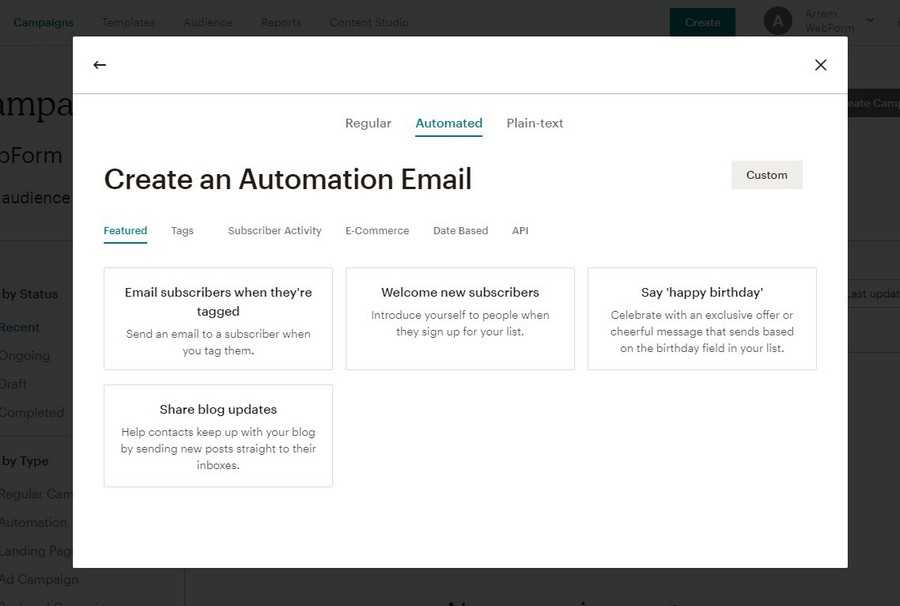Expand the account dropdown chevron

(x=869, y=20)
